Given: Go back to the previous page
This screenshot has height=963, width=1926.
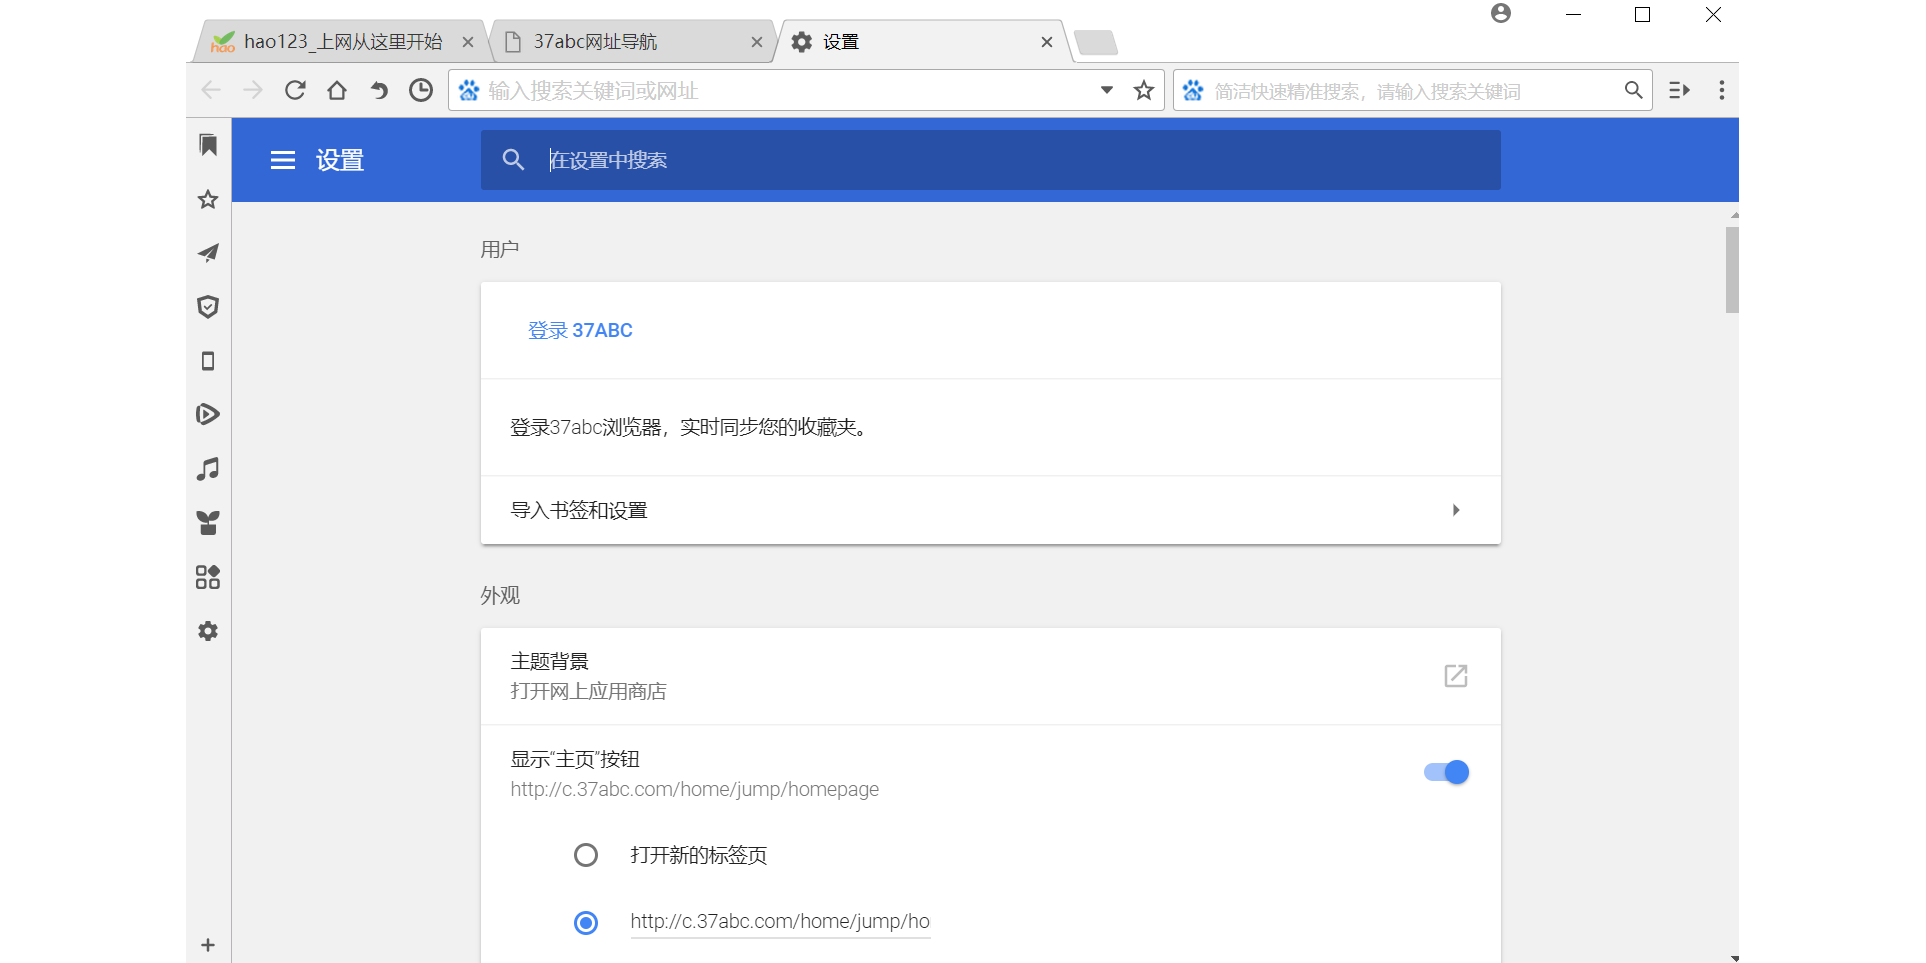Looking at the screenshot, I should pos(211,90).
